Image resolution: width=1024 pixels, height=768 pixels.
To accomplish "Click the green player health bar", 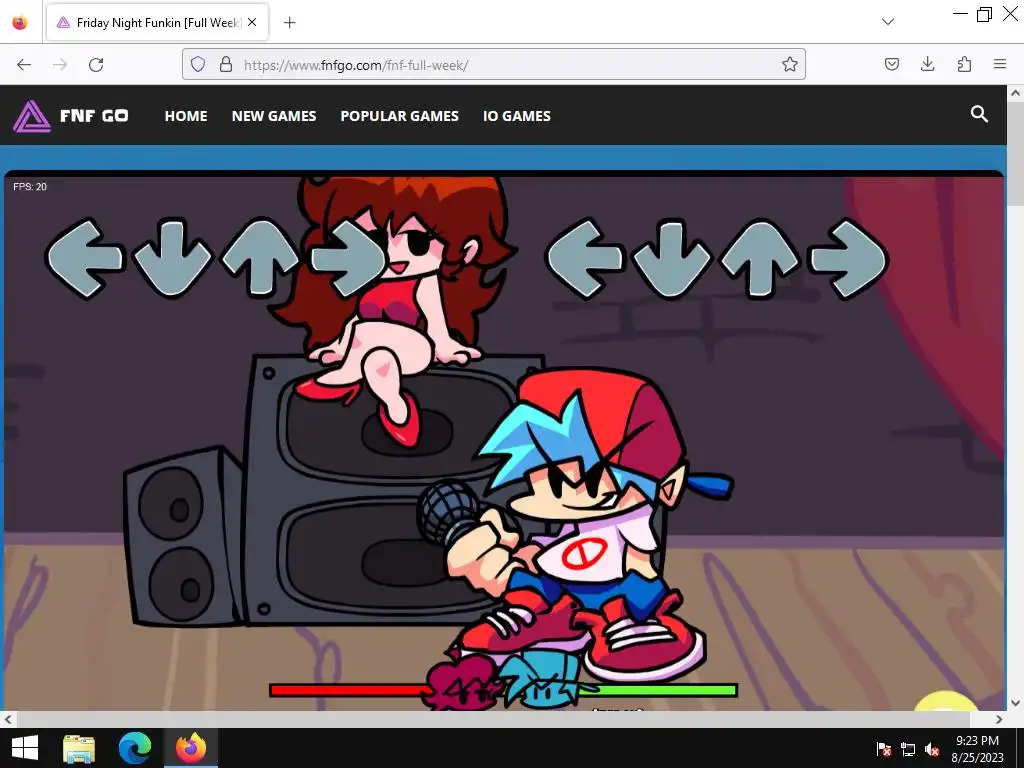I will click(x=664, y=690).
